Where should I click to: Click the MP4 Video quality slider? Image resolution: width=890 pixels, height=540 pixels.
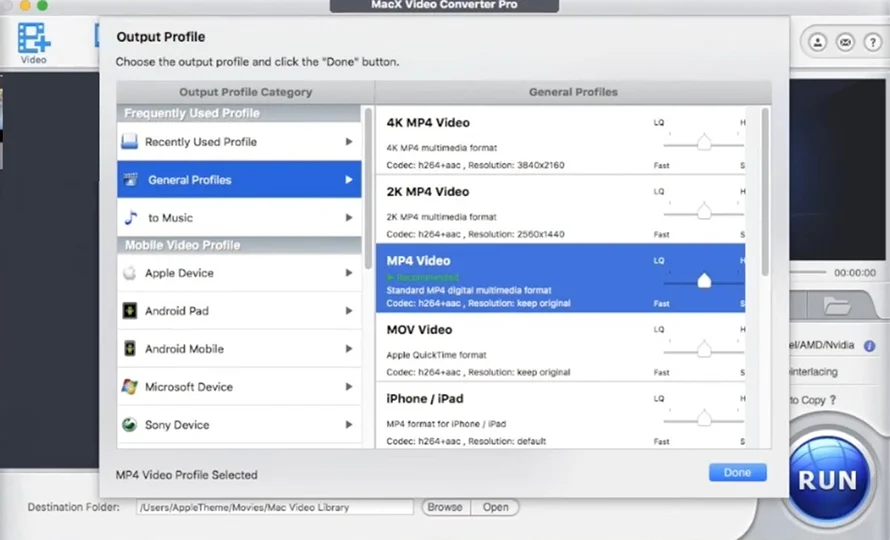[x=704, y=281]
